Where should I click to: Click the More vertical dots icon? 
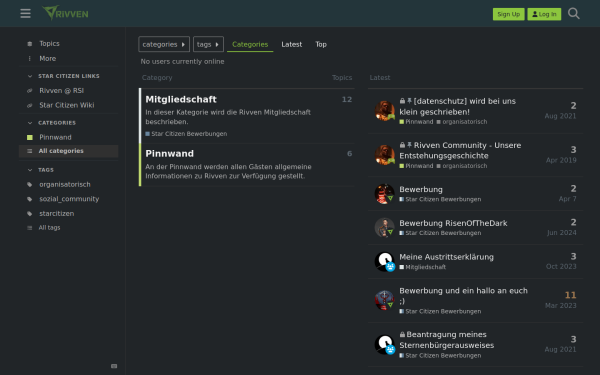tap(30, 59)
